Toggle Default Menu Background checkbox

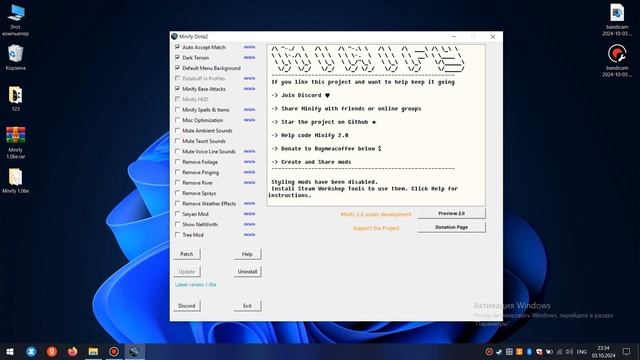[178, 68]
